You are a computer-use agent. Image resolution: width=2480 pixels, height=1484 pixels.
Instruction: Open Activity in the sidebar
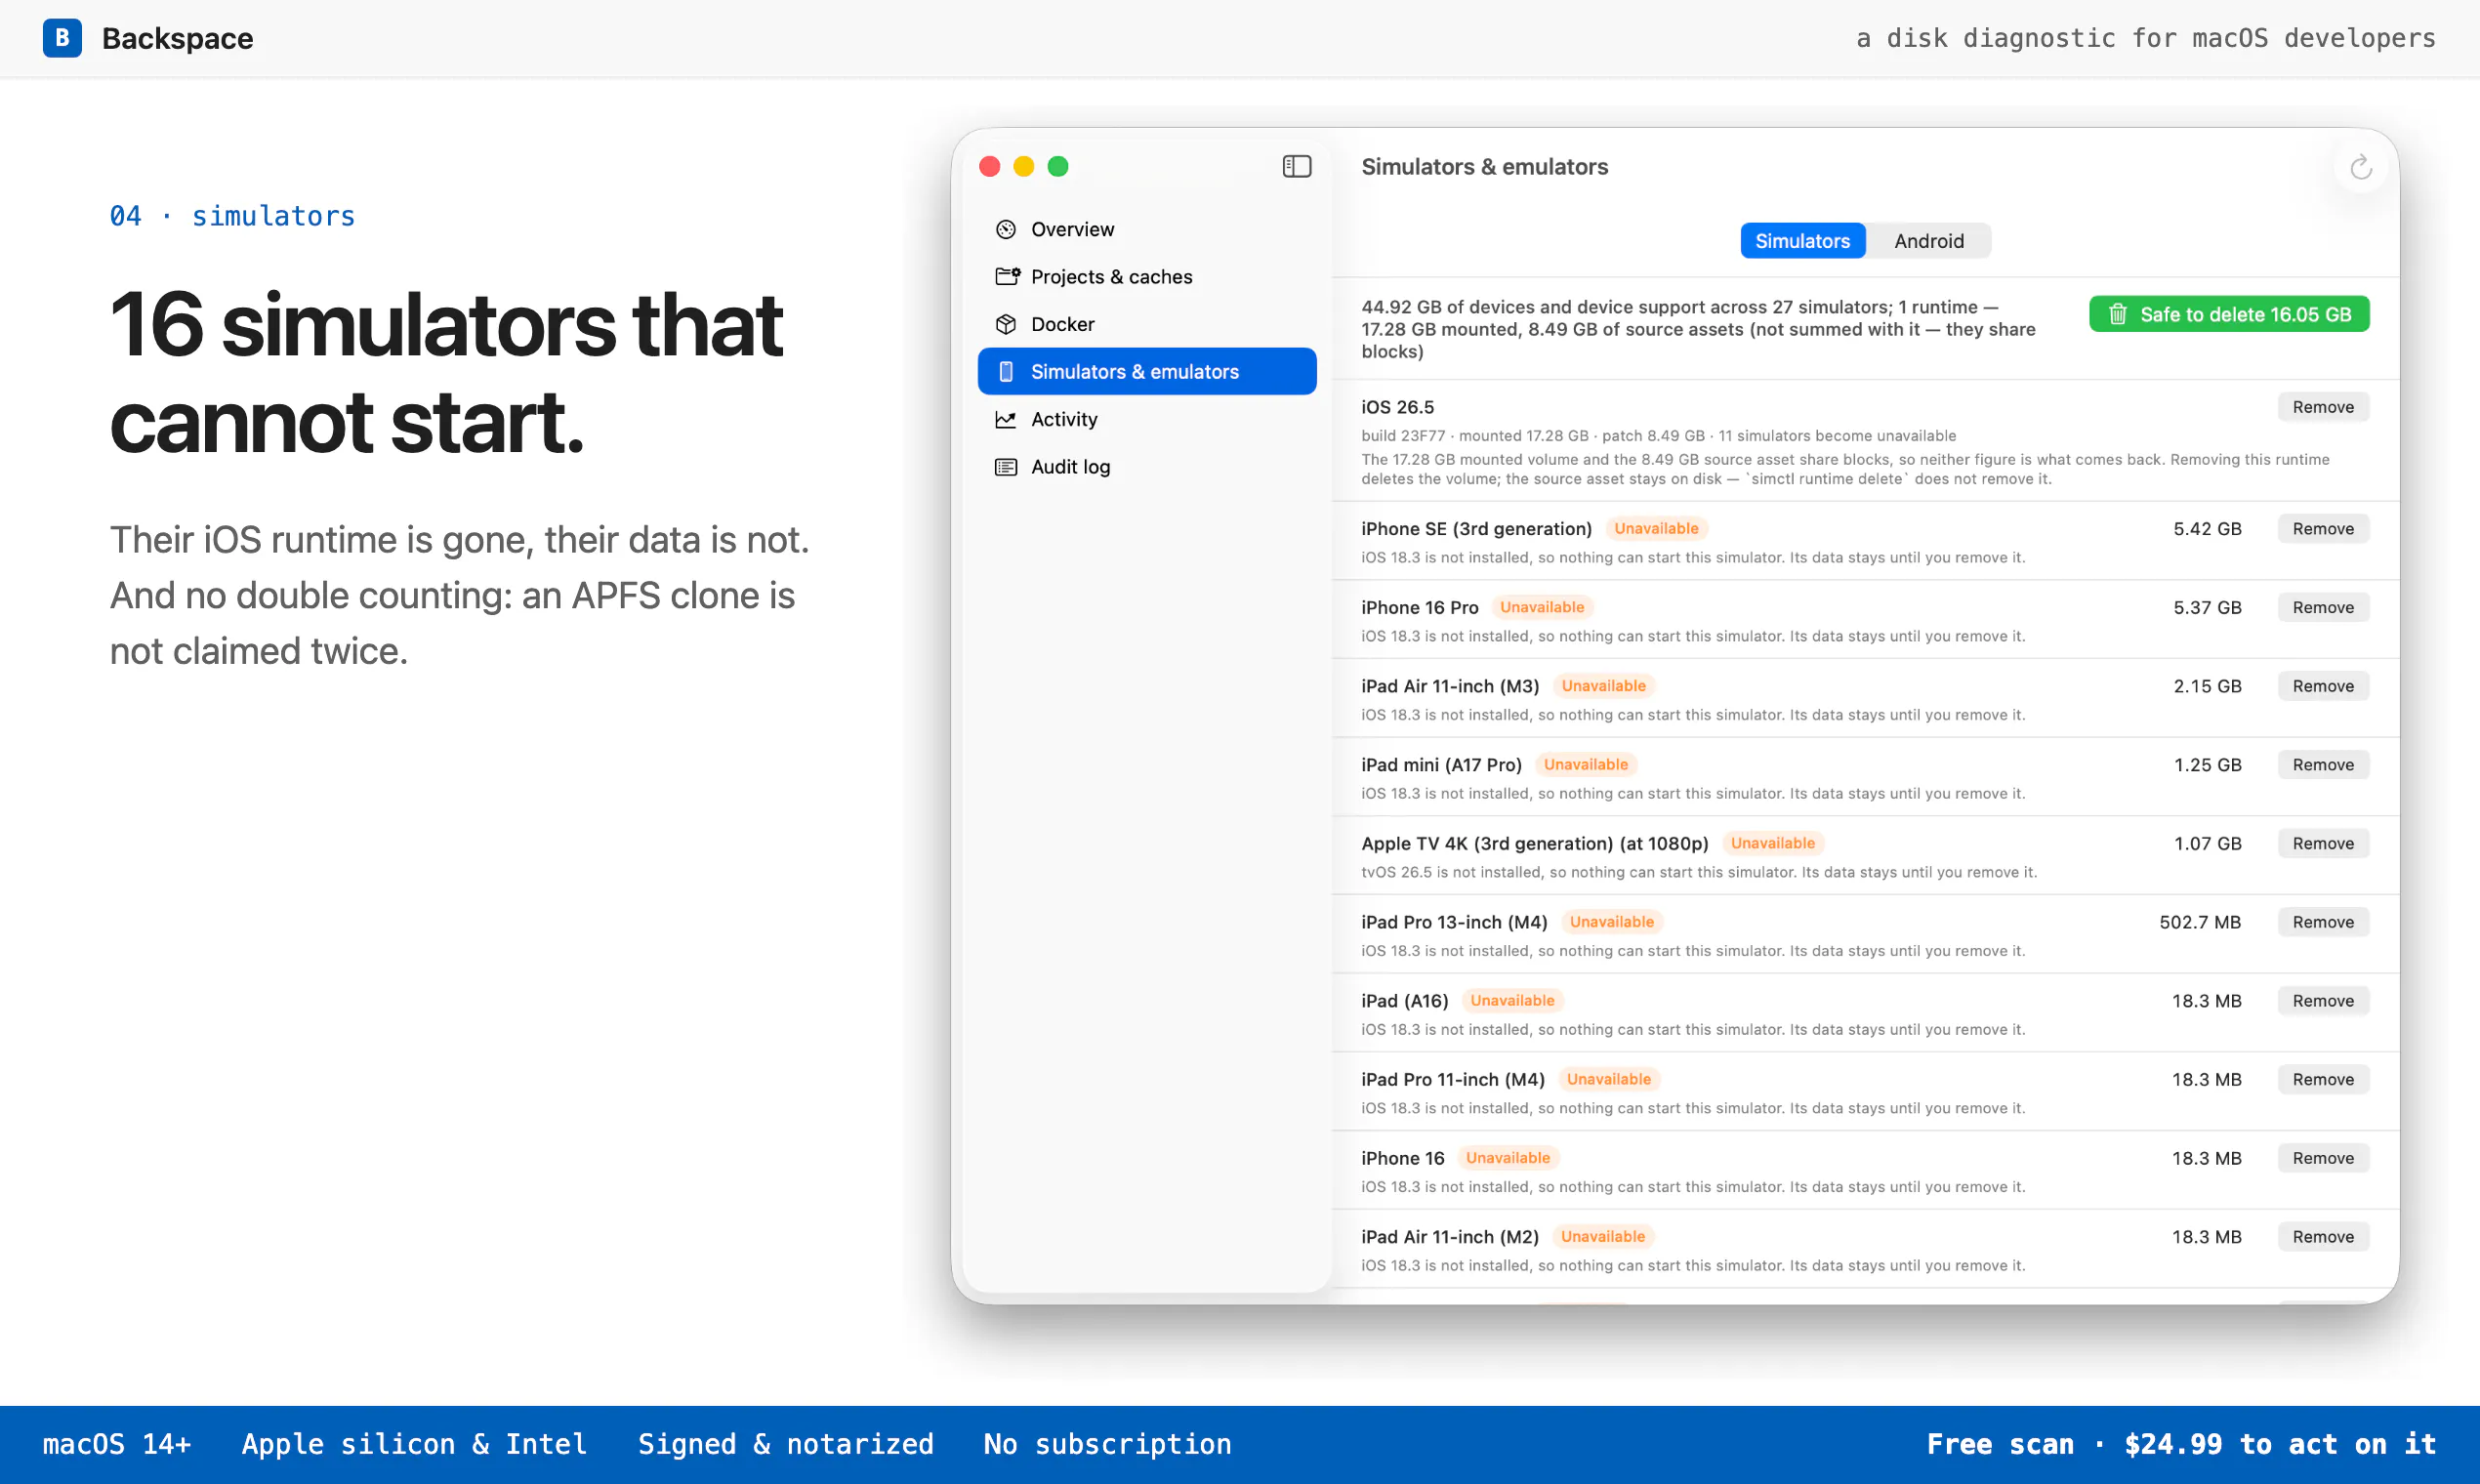coord(1147,419)
